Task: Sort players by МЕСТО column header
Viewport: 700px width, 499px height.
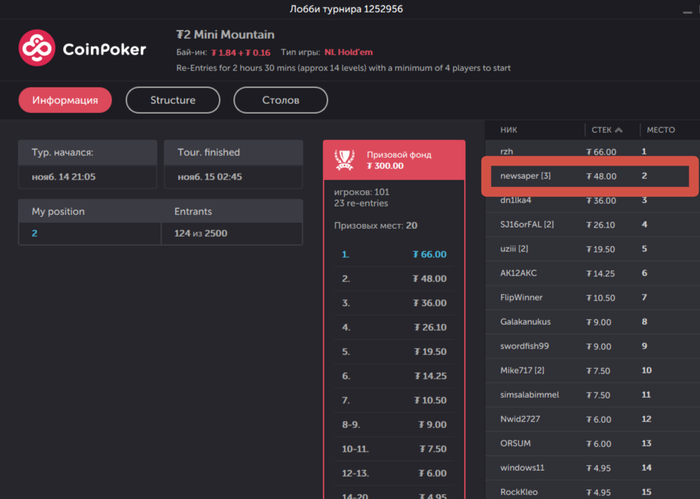Action: (x=661, y=130)
